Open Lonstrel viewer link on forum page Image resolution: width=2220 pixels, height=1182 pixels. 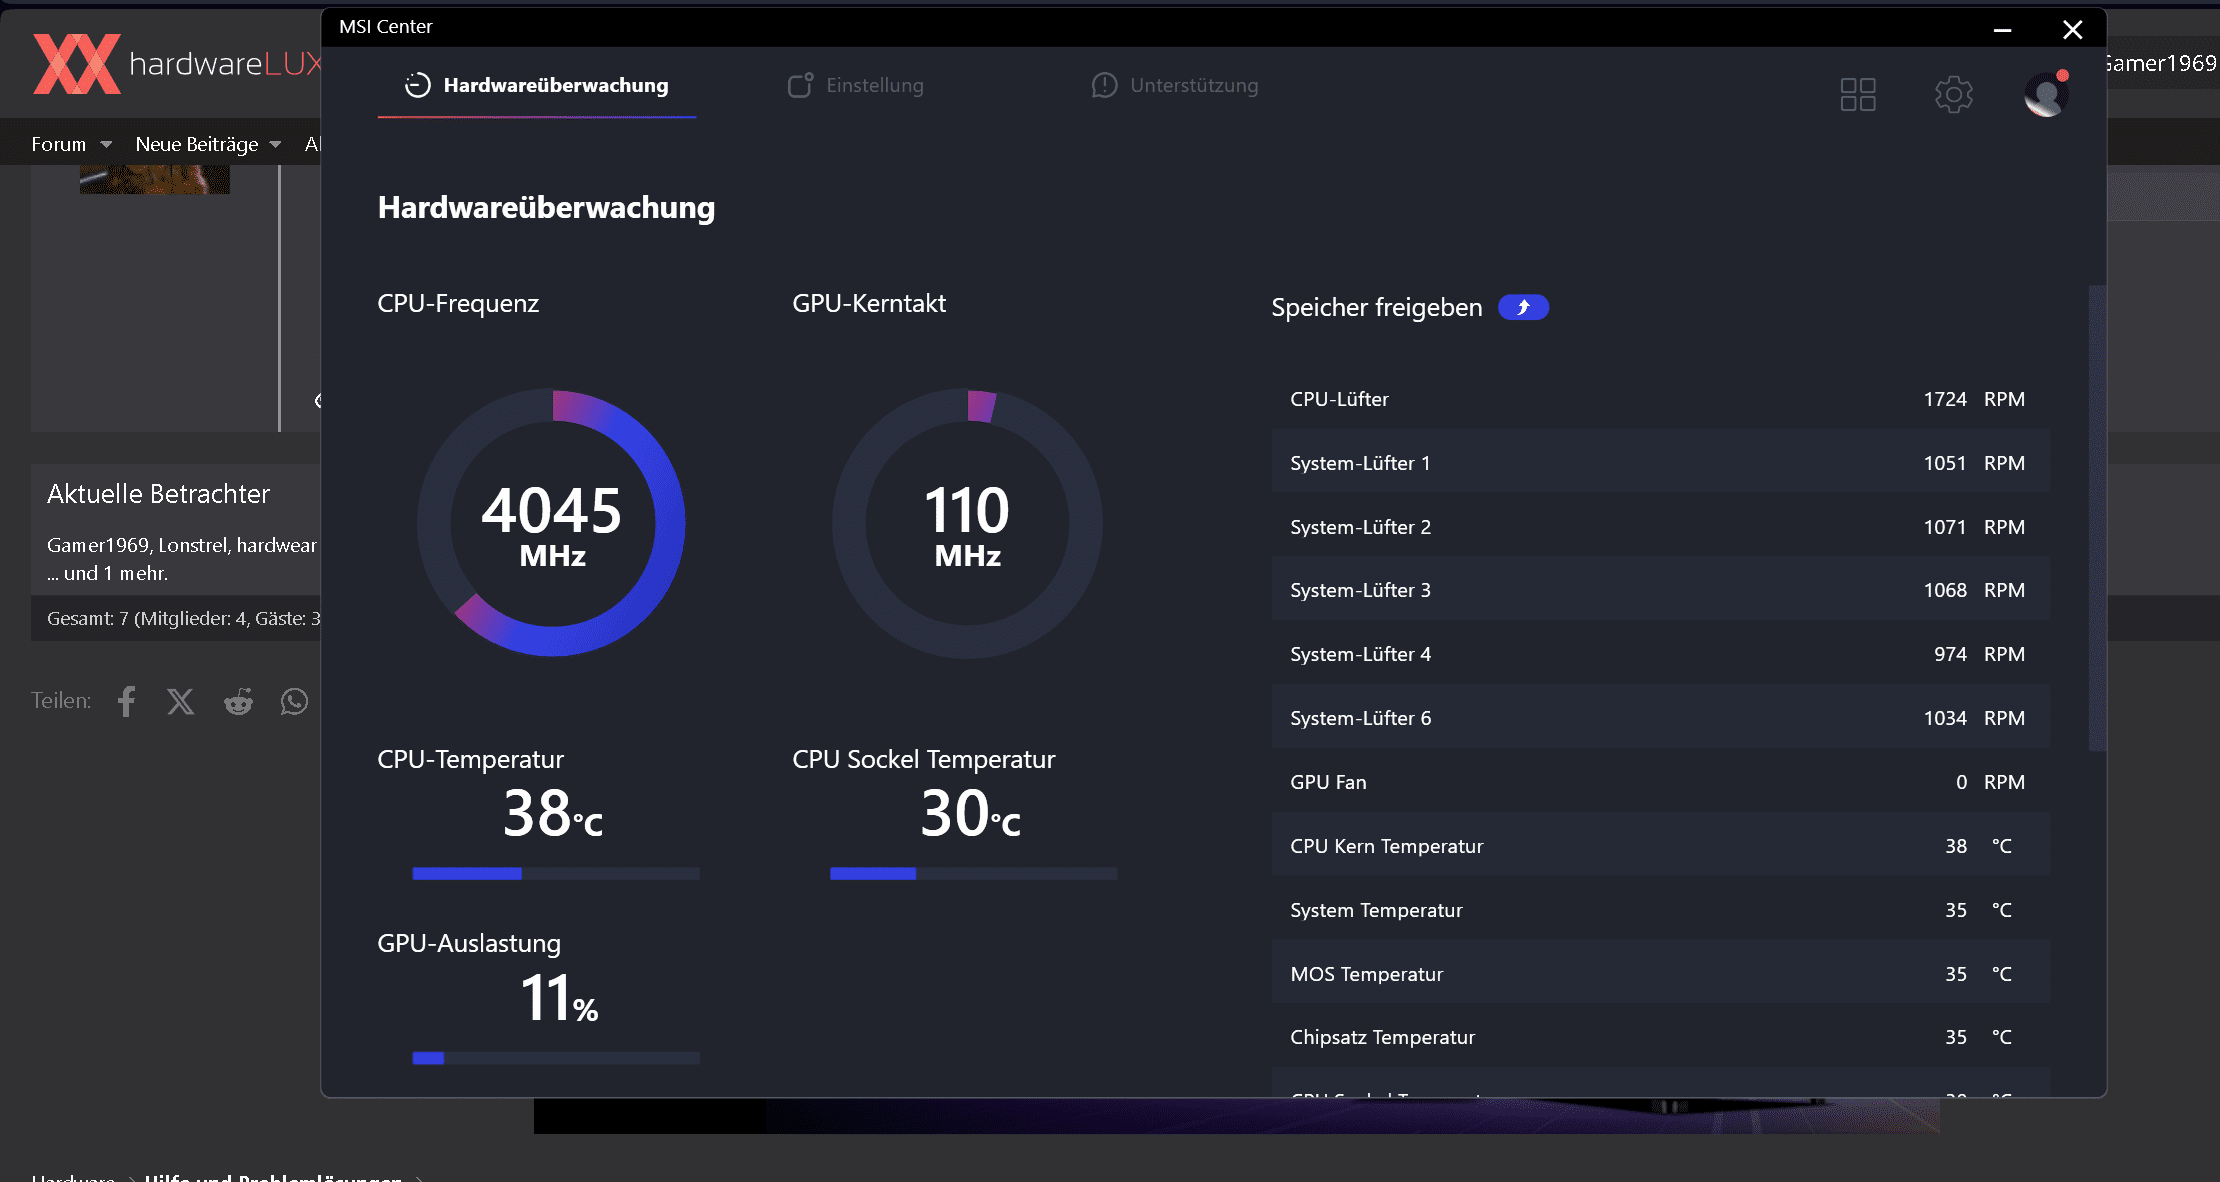193,545
